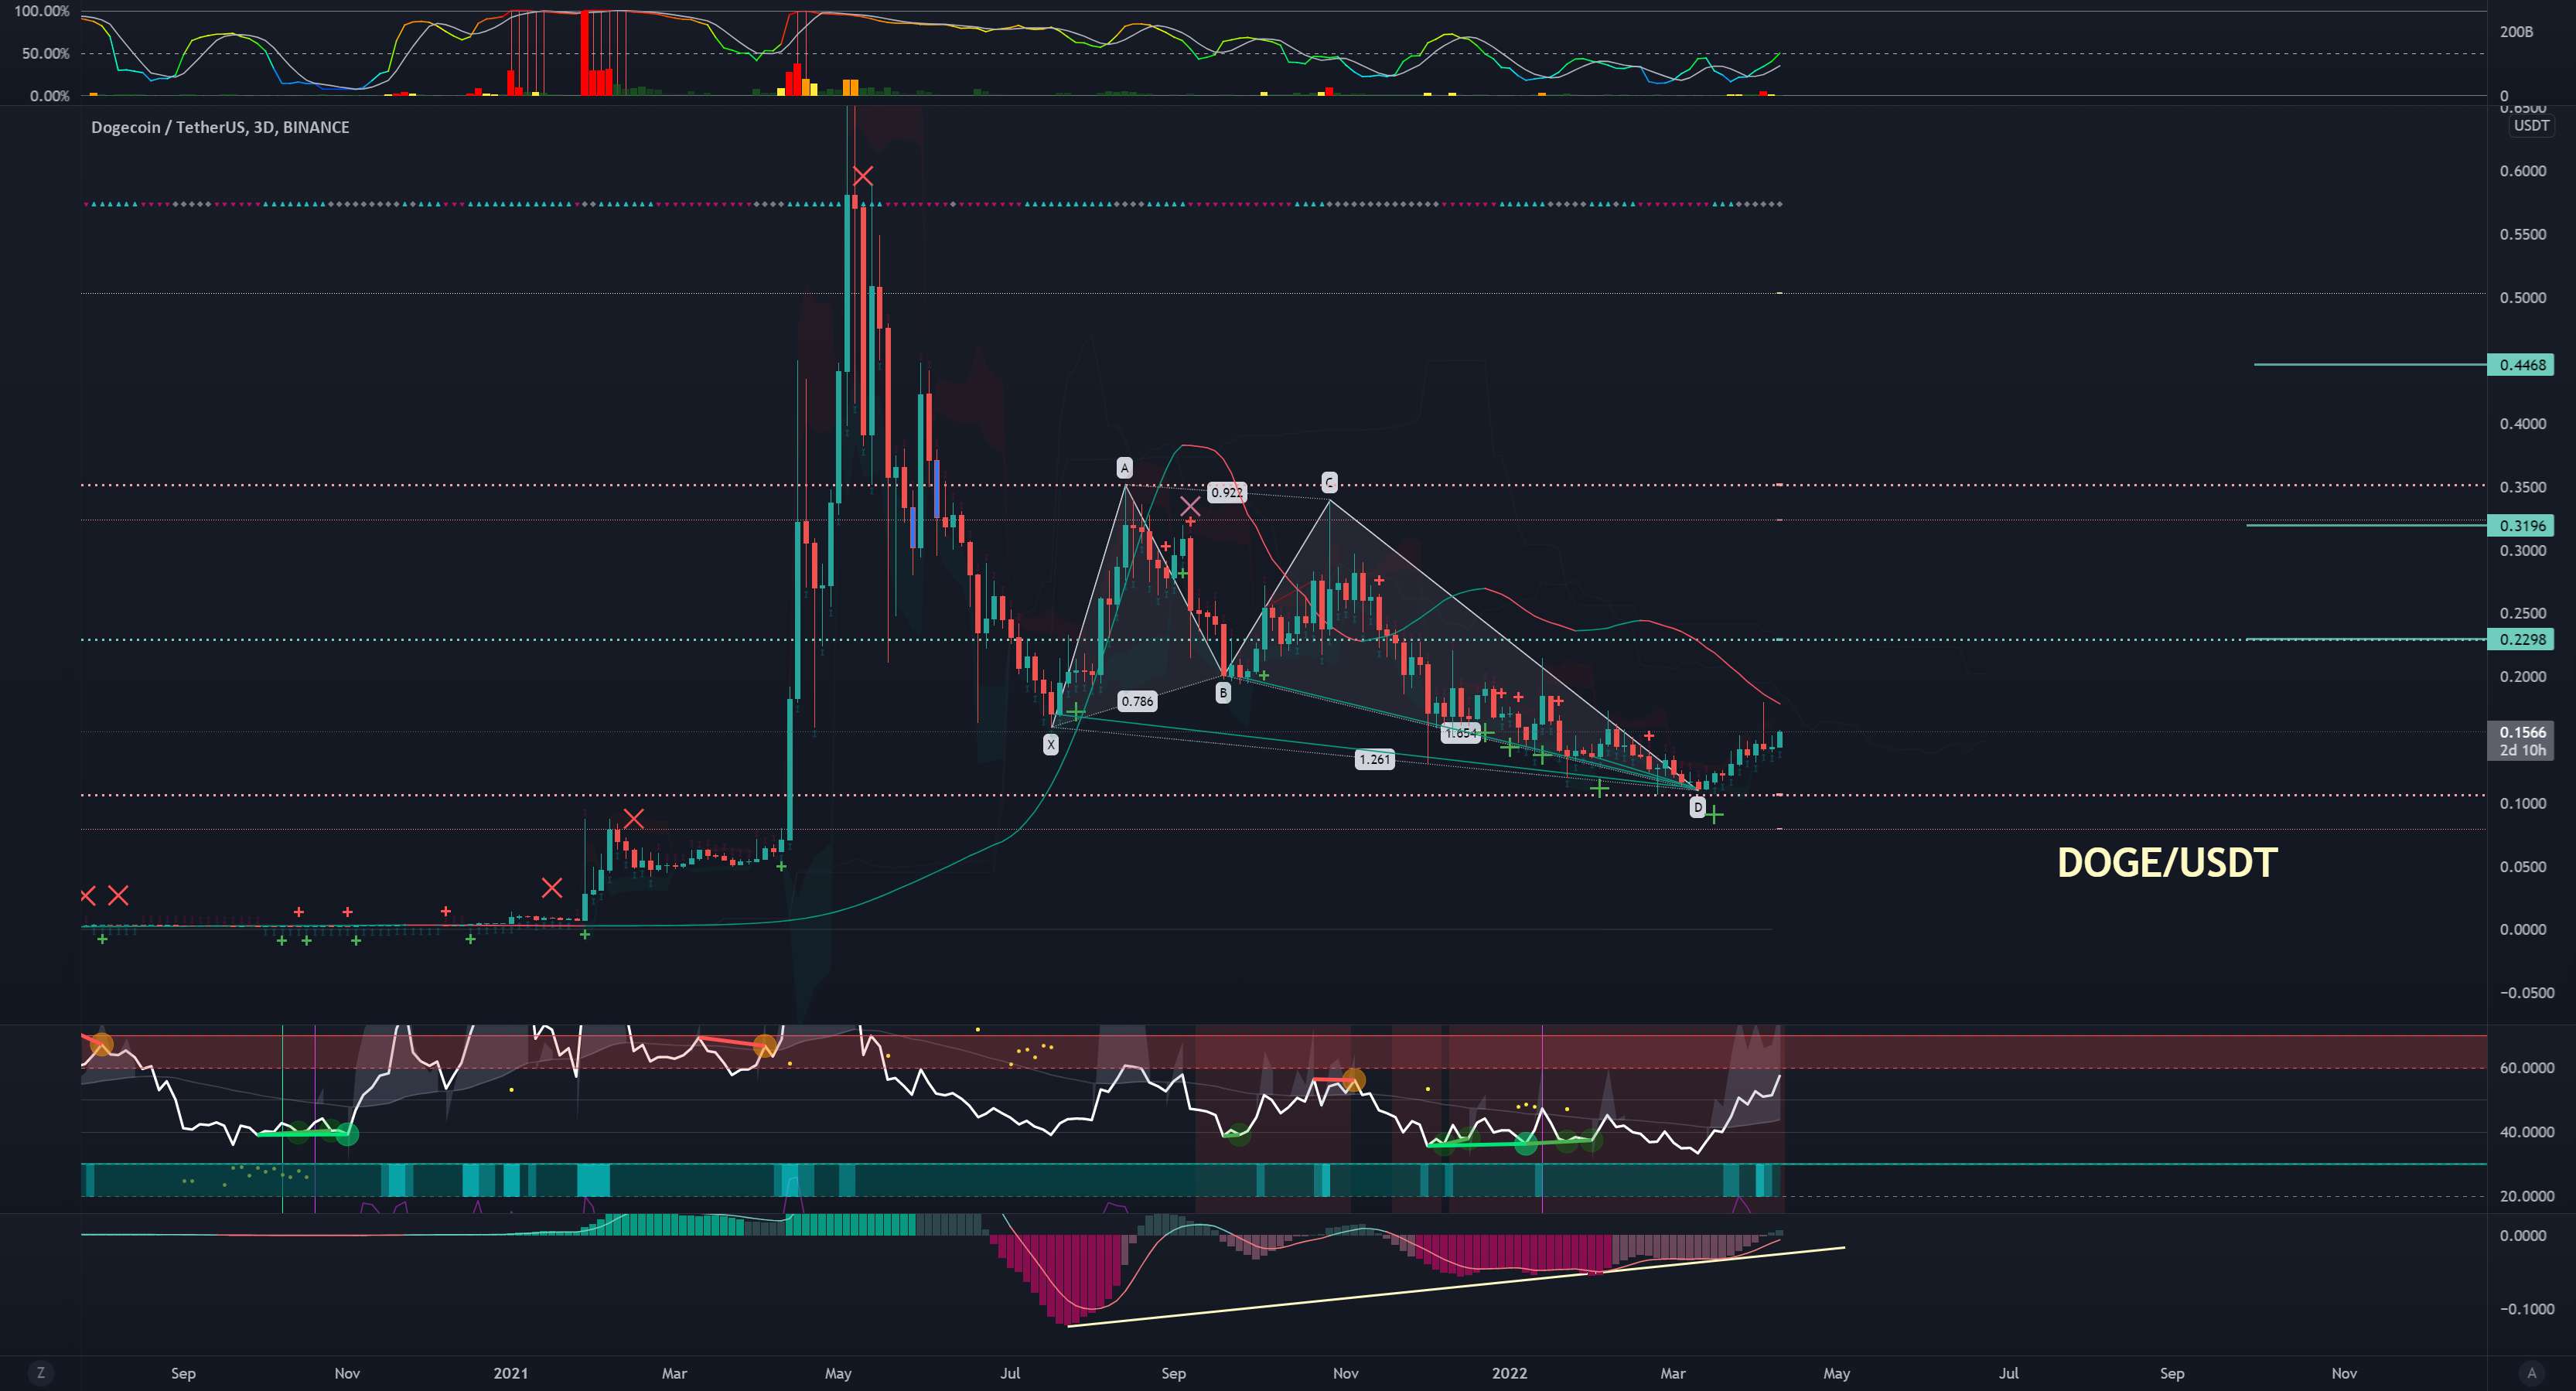
Task: Select harmonic pattern point label X
Action: (x=1050, y=744)
